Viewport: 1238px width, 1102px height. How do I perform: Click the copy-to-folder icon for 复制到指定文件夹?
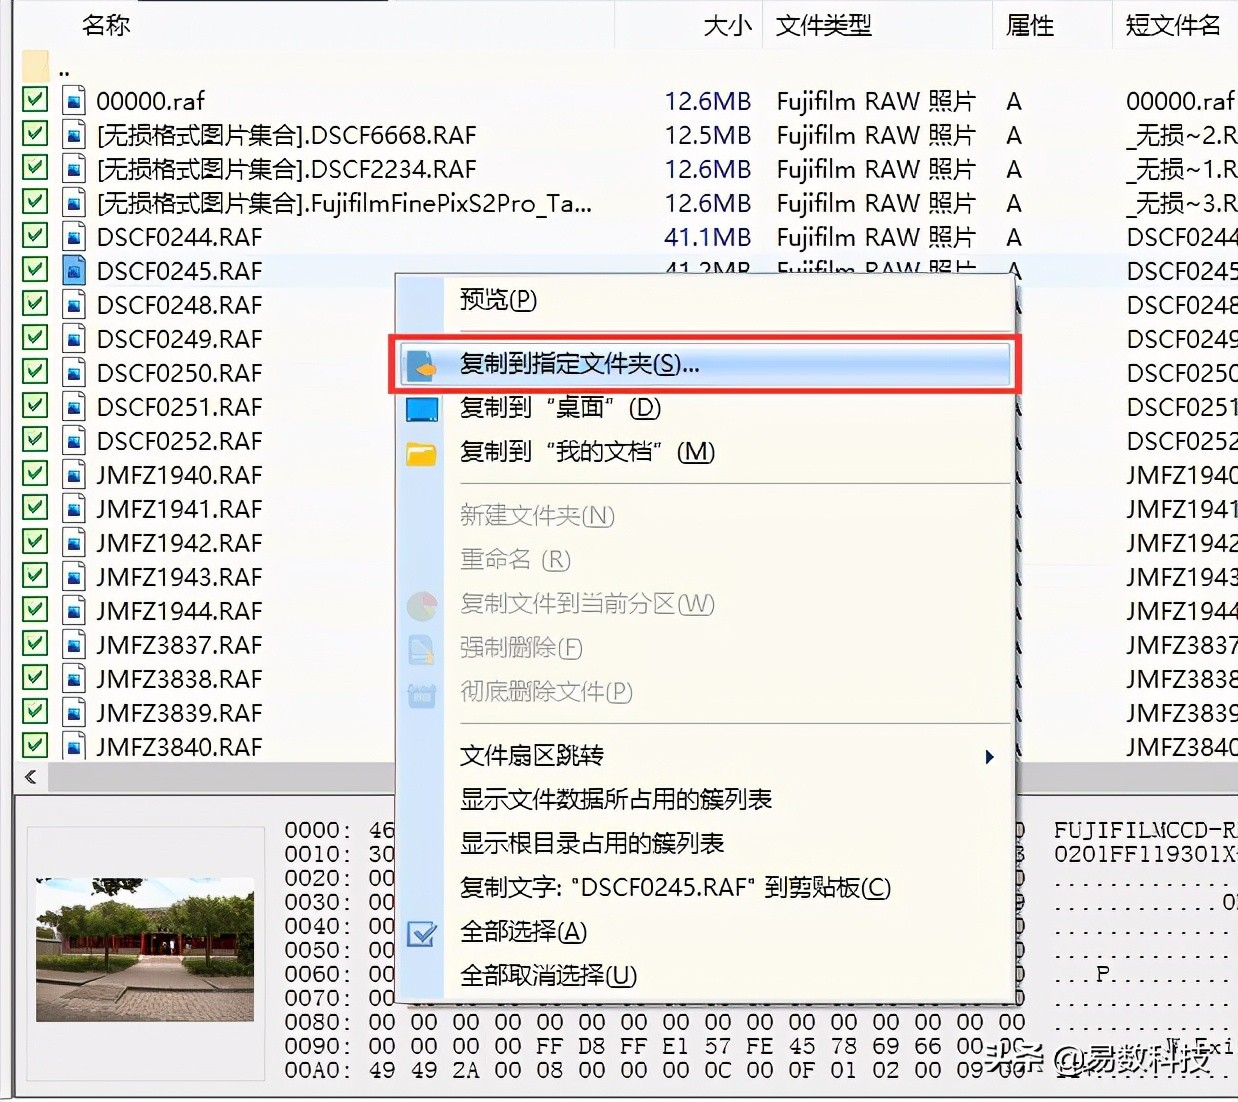(x=422, y=364)
